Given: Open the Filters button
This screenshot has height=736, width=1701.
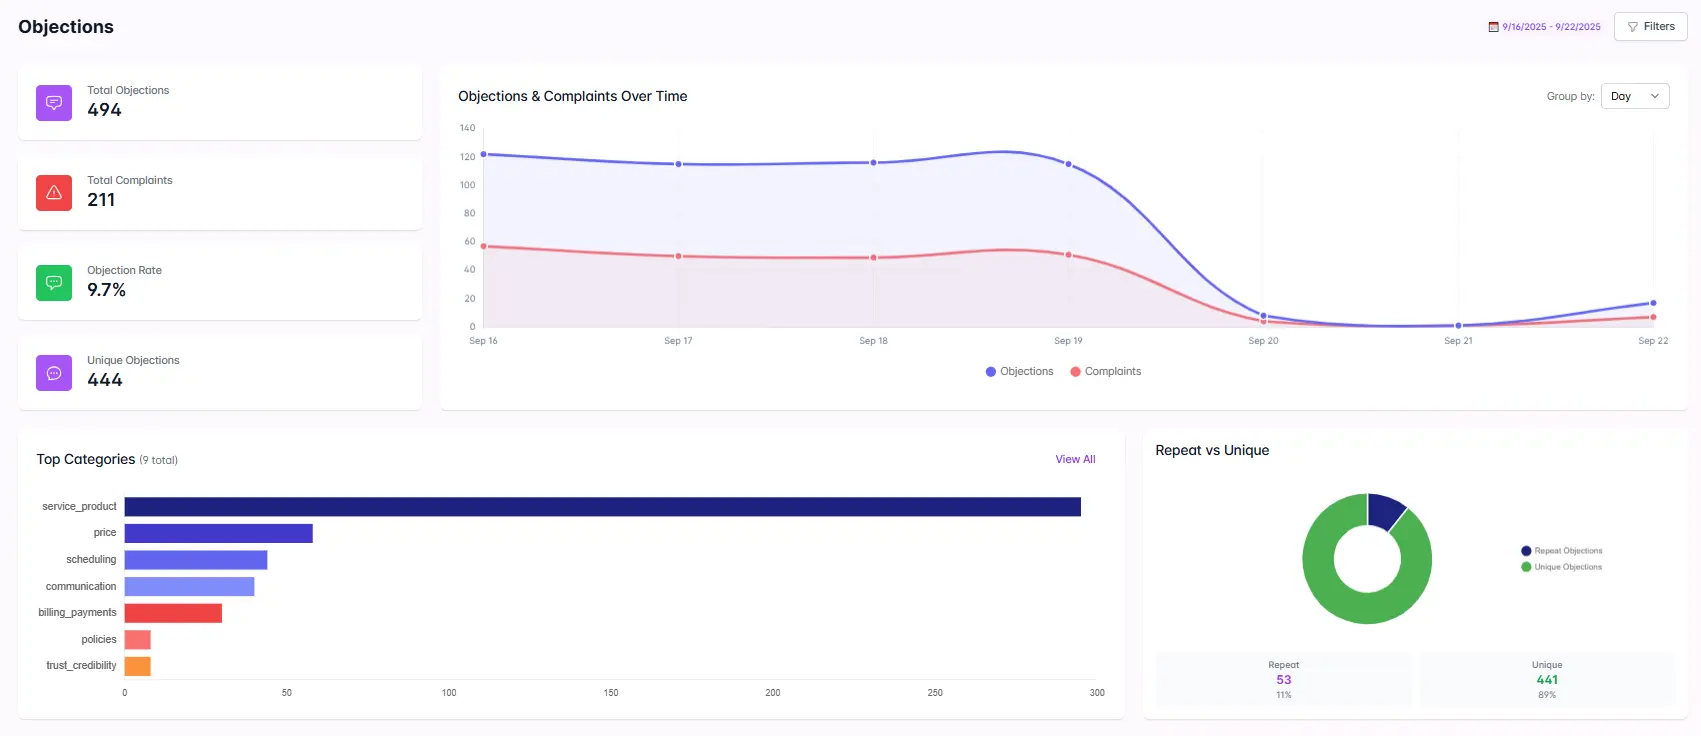Looking at the screenshot, I should click(x=1650, y=27).
